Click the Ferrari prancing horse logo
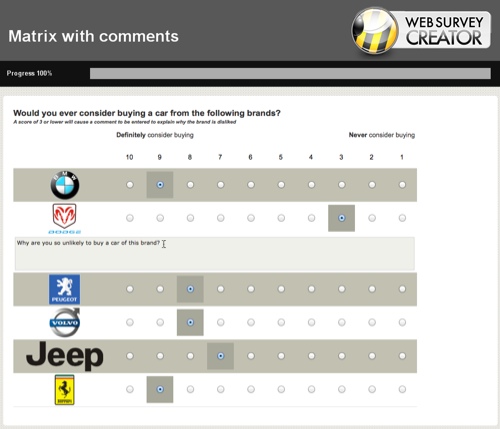Viewport: 500px width, 429px height. tap(65, 390)
